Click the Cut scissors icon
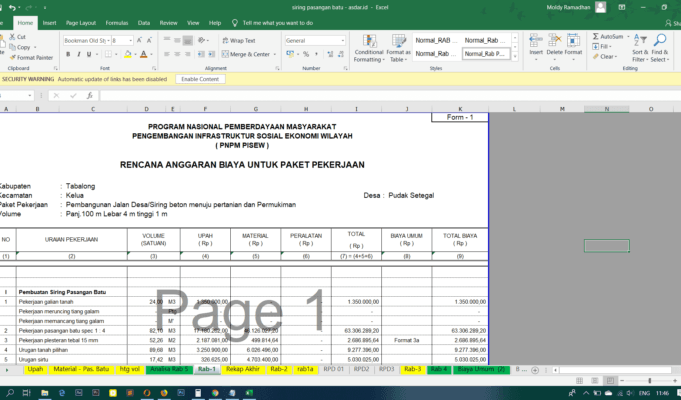Viewport: 681px width, 400px height. (11, 36)
